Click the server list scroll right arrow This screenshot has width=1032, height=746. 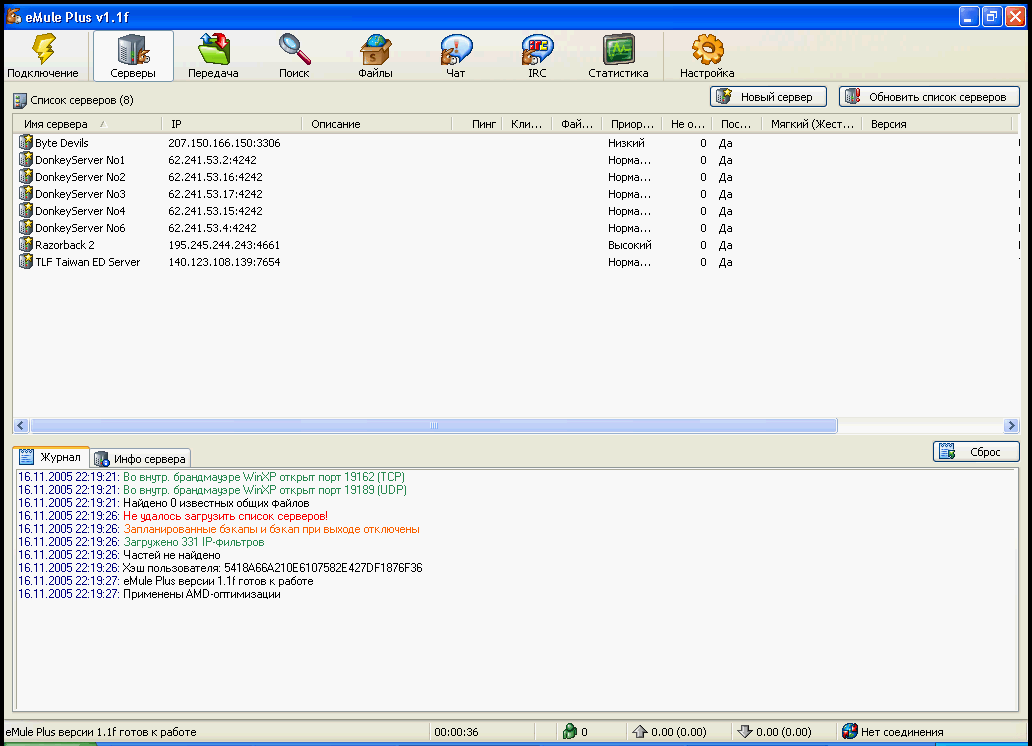[1012, 425]
